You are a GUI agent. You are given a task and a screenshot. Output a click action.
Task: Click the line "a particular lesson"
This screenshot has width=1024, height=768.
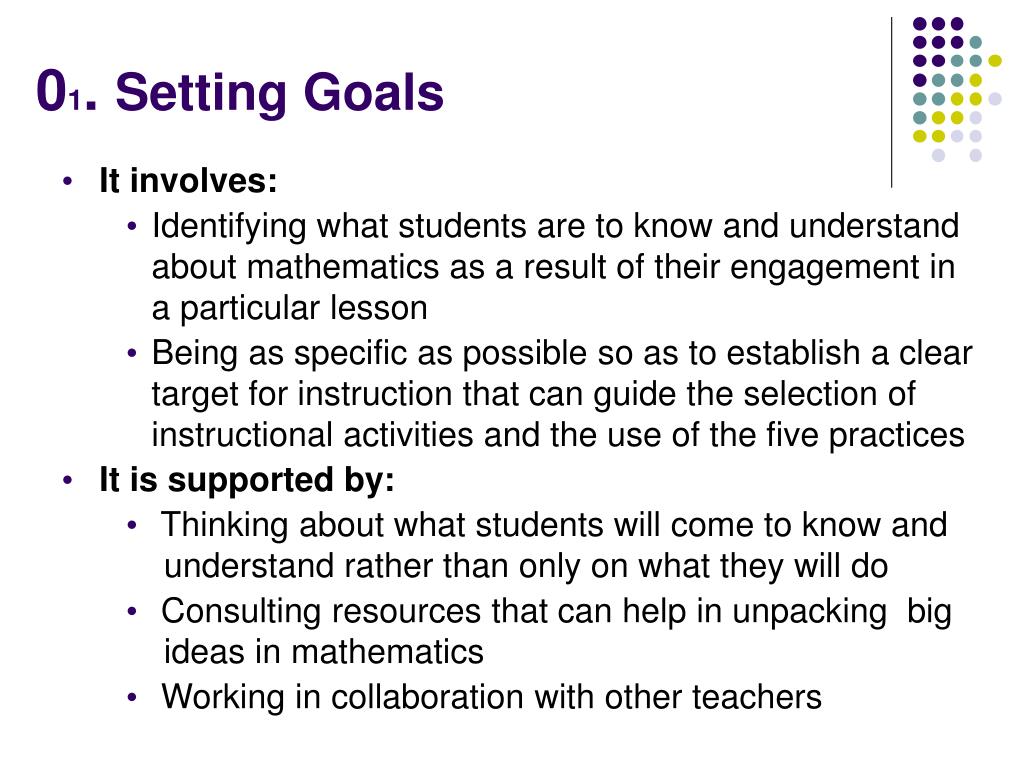click(x=289, y=308)
